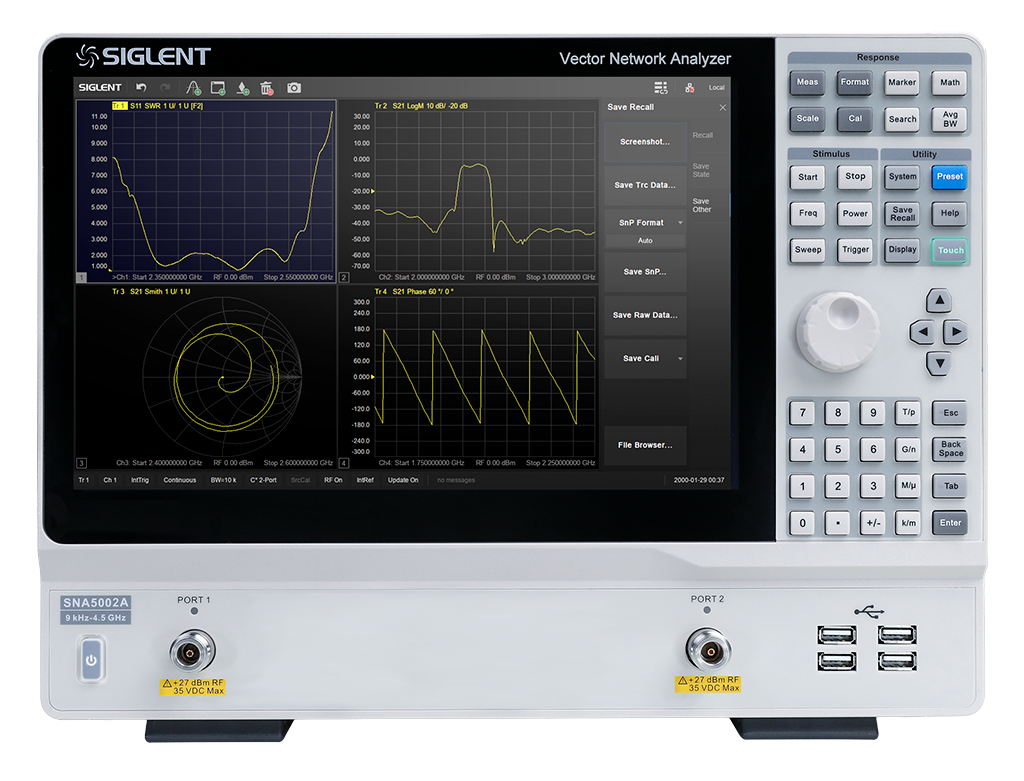Click the Sweep hardware key
1024x781 pixels.
pos(808,250)
